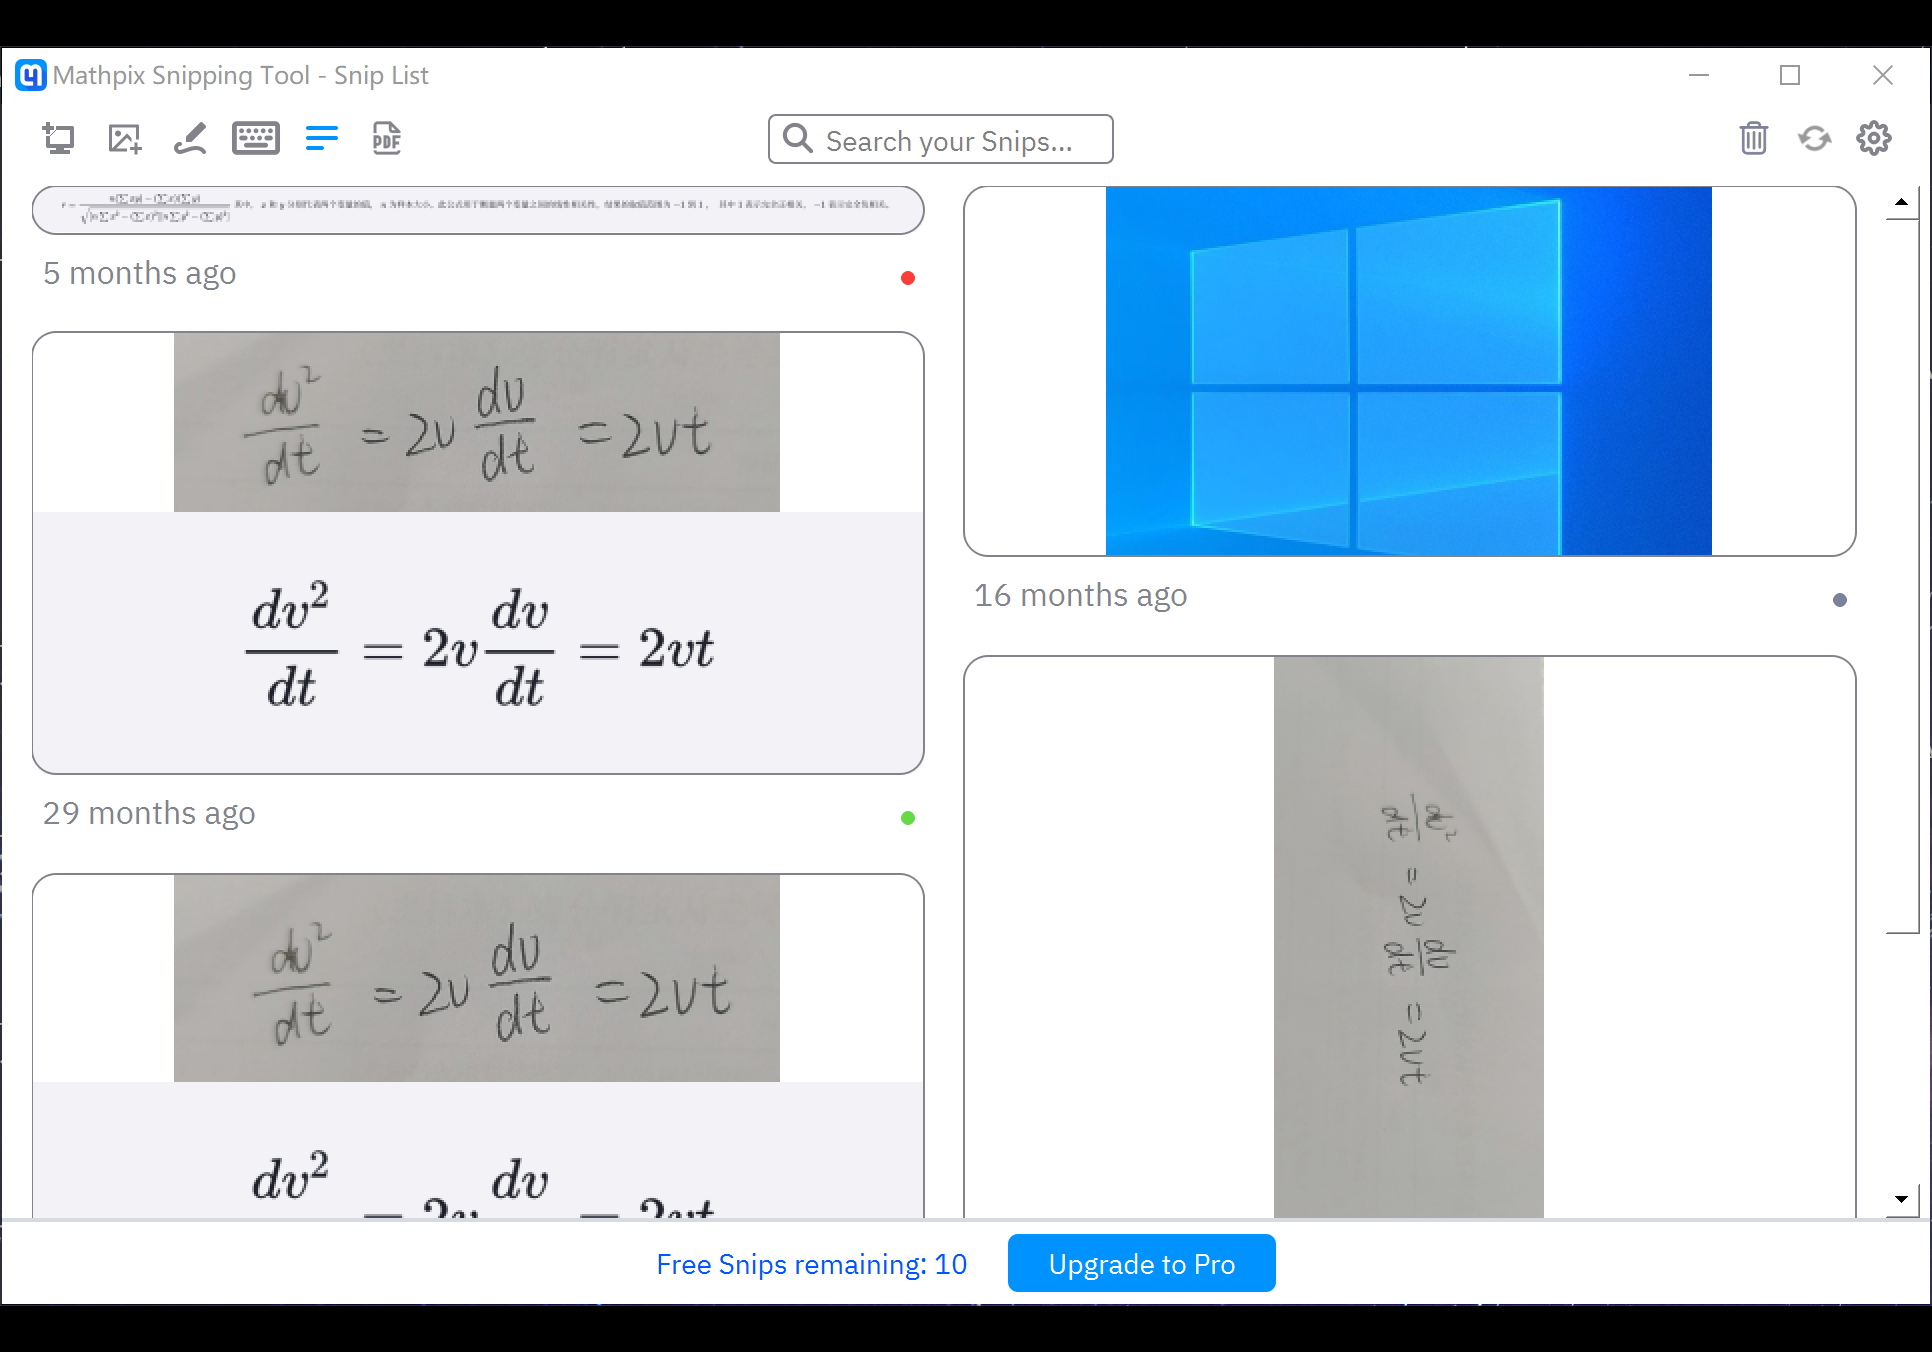
Task: Open the small formula snip at top
Action: coord(478,210)
